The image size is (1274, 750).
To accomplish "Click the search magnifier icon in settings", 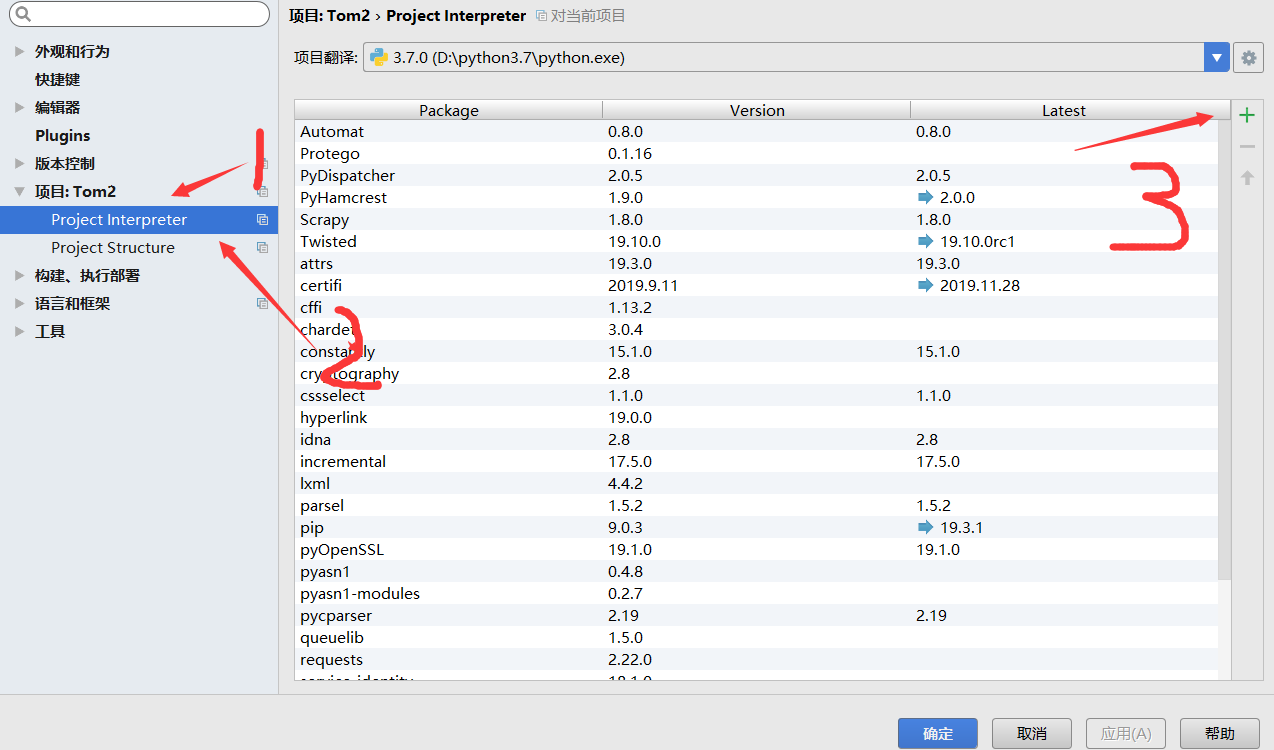I will point(22,14).
